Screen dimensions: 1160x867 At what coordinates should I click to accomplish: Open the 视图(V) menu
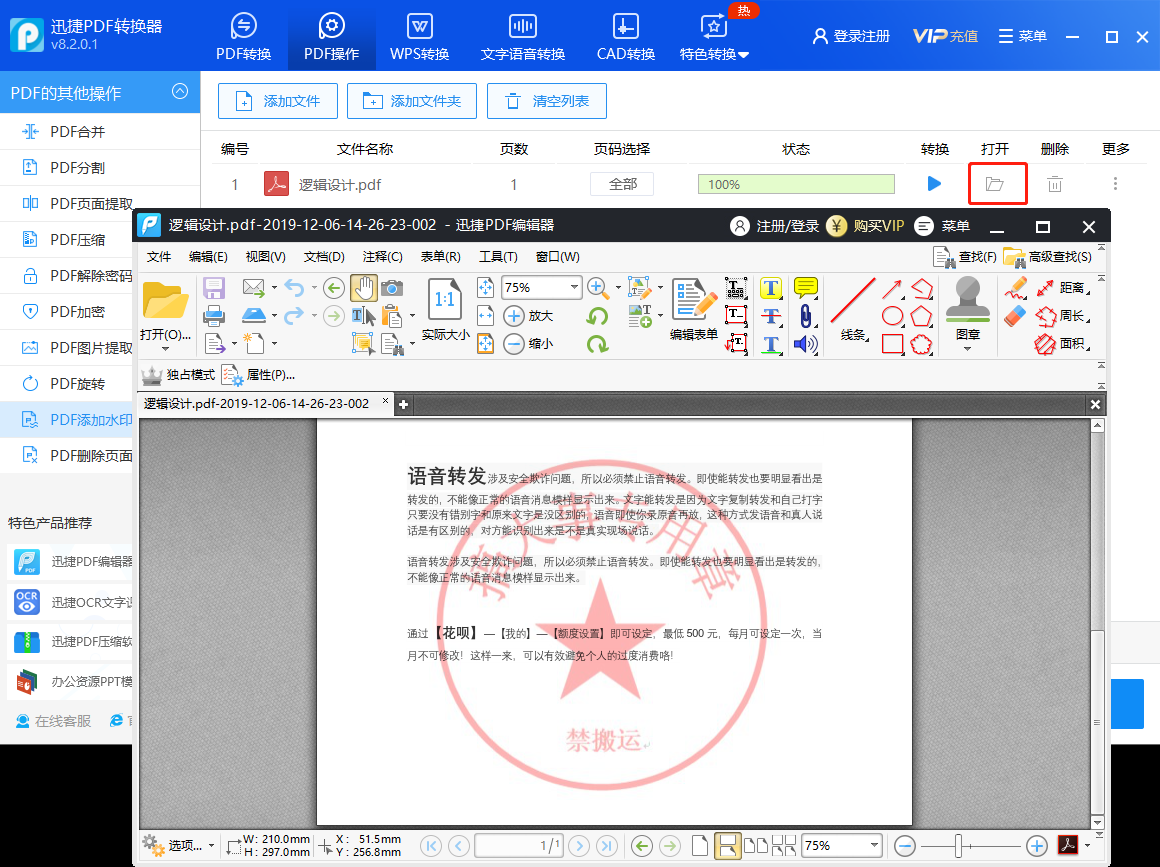coord(266,257)
